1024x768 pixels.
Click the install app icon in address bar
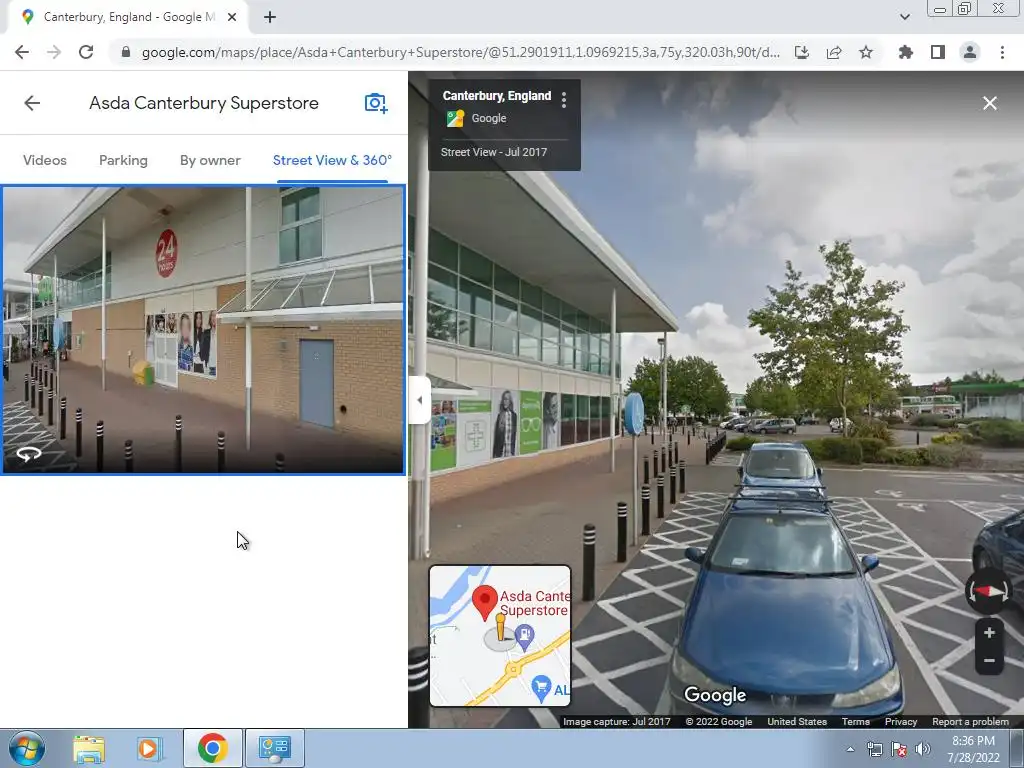pos(801,52)
